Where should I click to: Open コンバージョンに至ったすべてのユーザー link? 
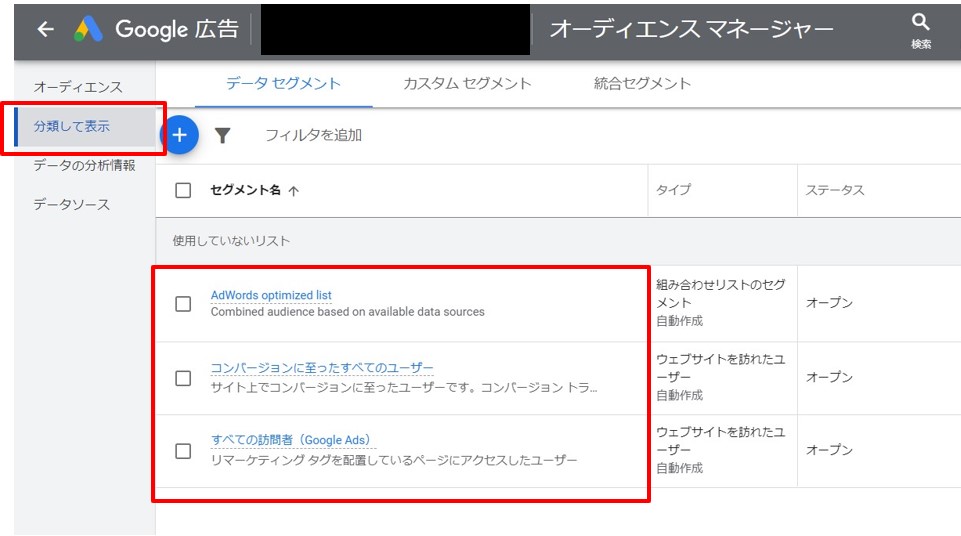tap(322, 368)
